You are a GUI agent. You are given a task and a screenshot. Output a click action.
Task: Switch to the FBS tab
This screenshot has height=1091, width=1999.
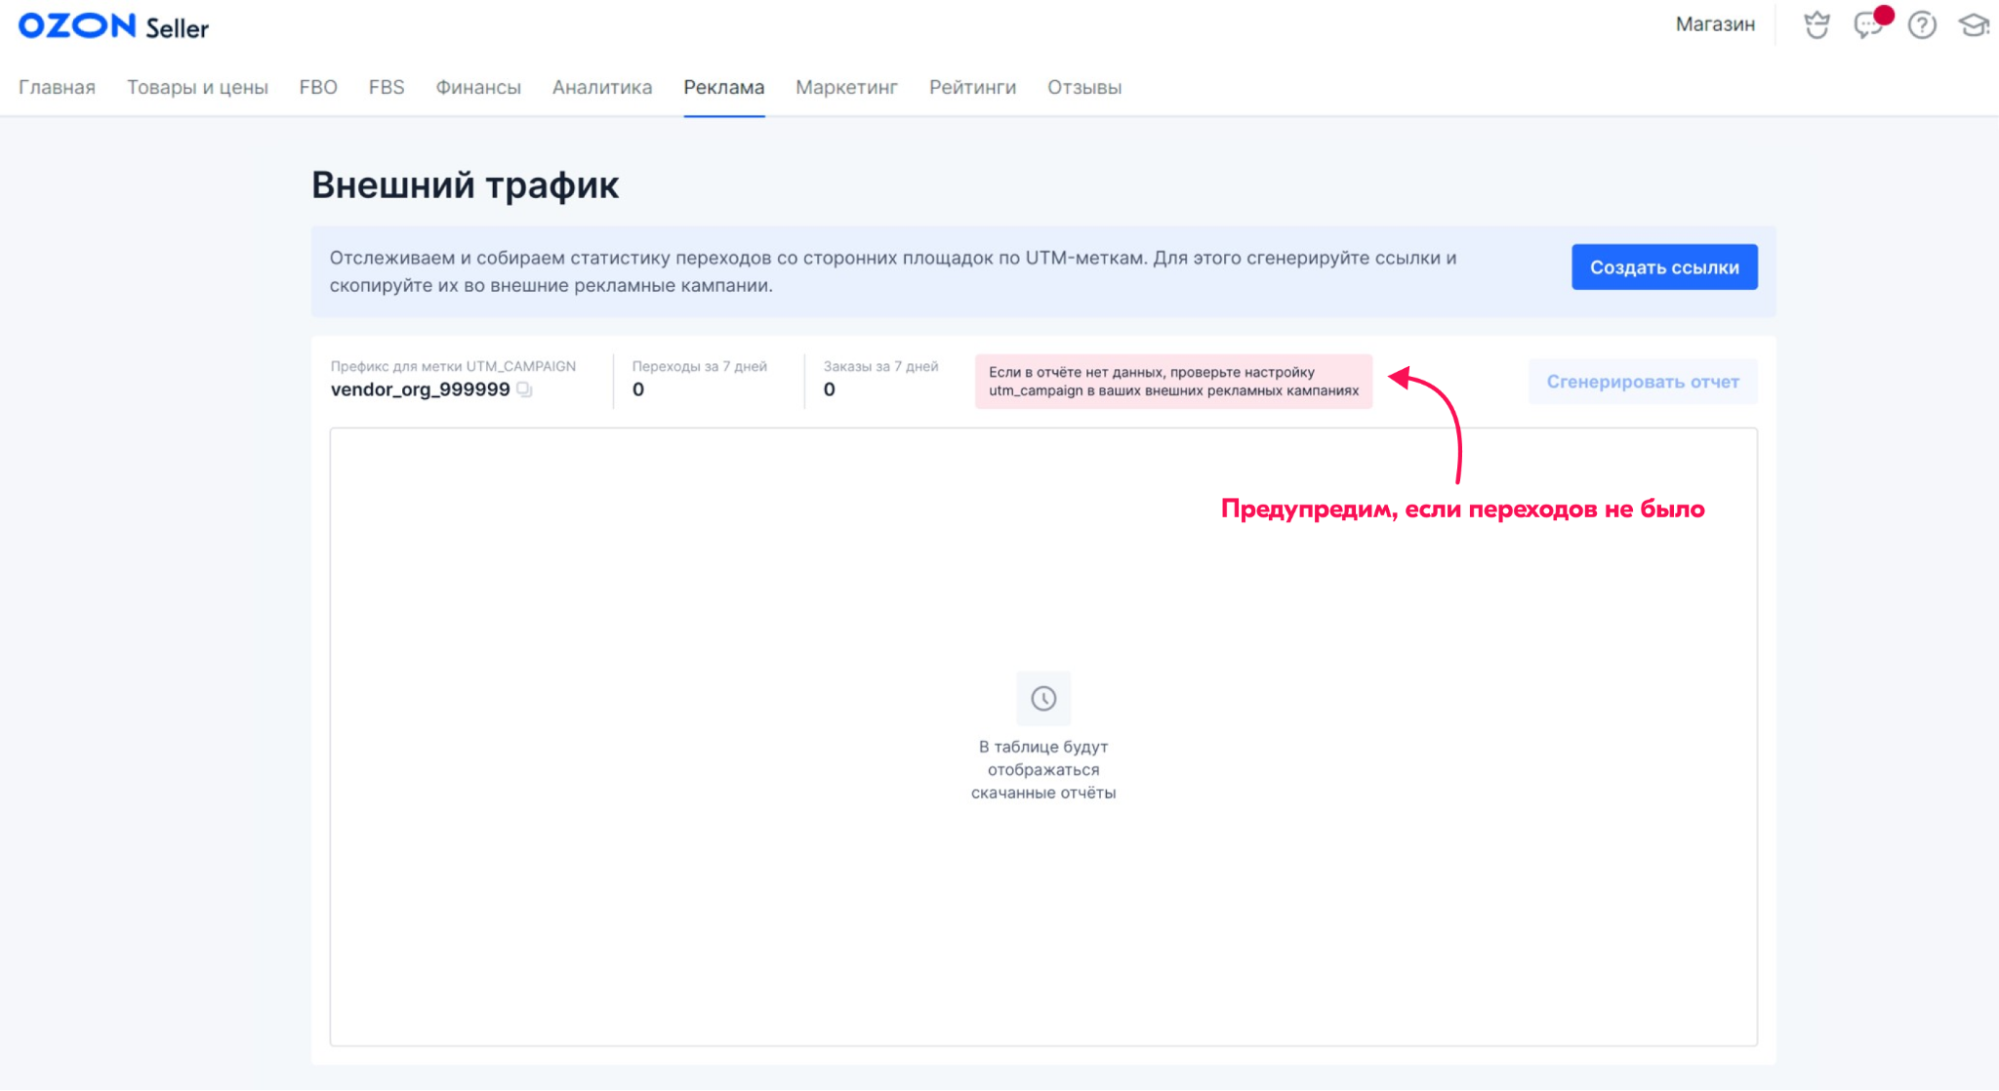(x=386, y=87)
